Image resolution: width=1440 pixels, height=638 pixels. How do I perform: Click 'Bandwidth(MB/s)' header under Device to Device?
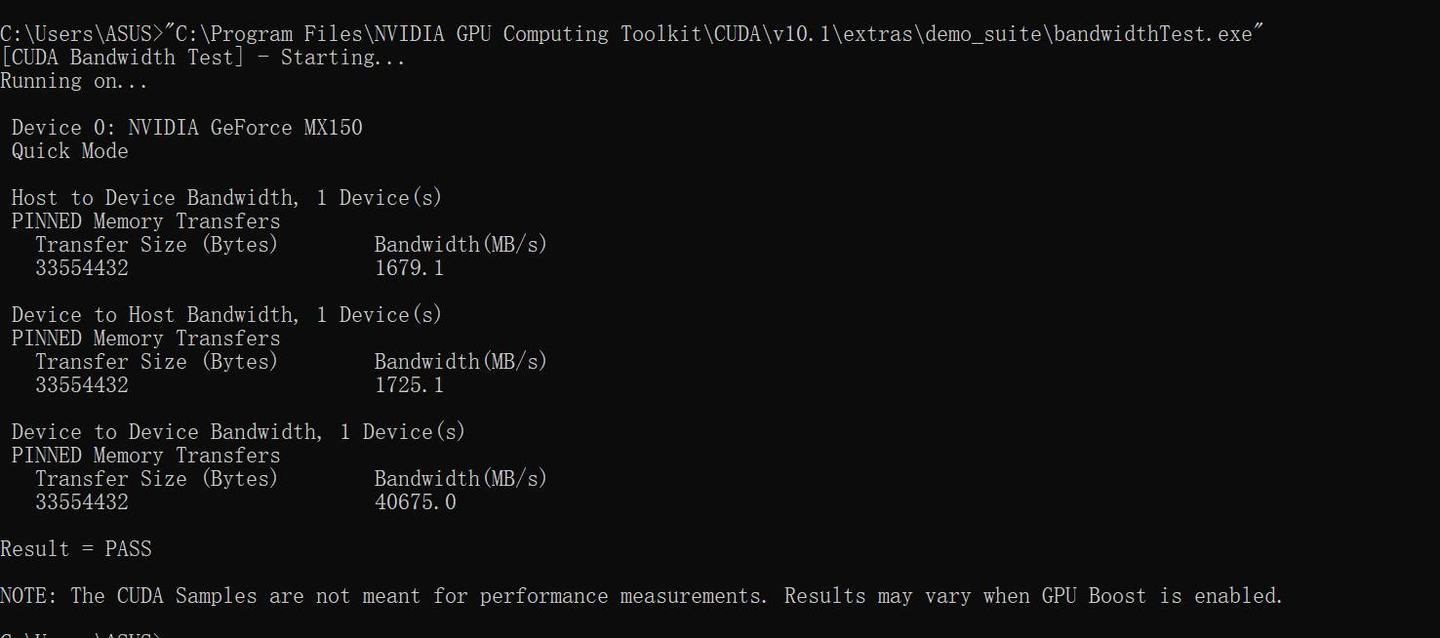[461, 479]
